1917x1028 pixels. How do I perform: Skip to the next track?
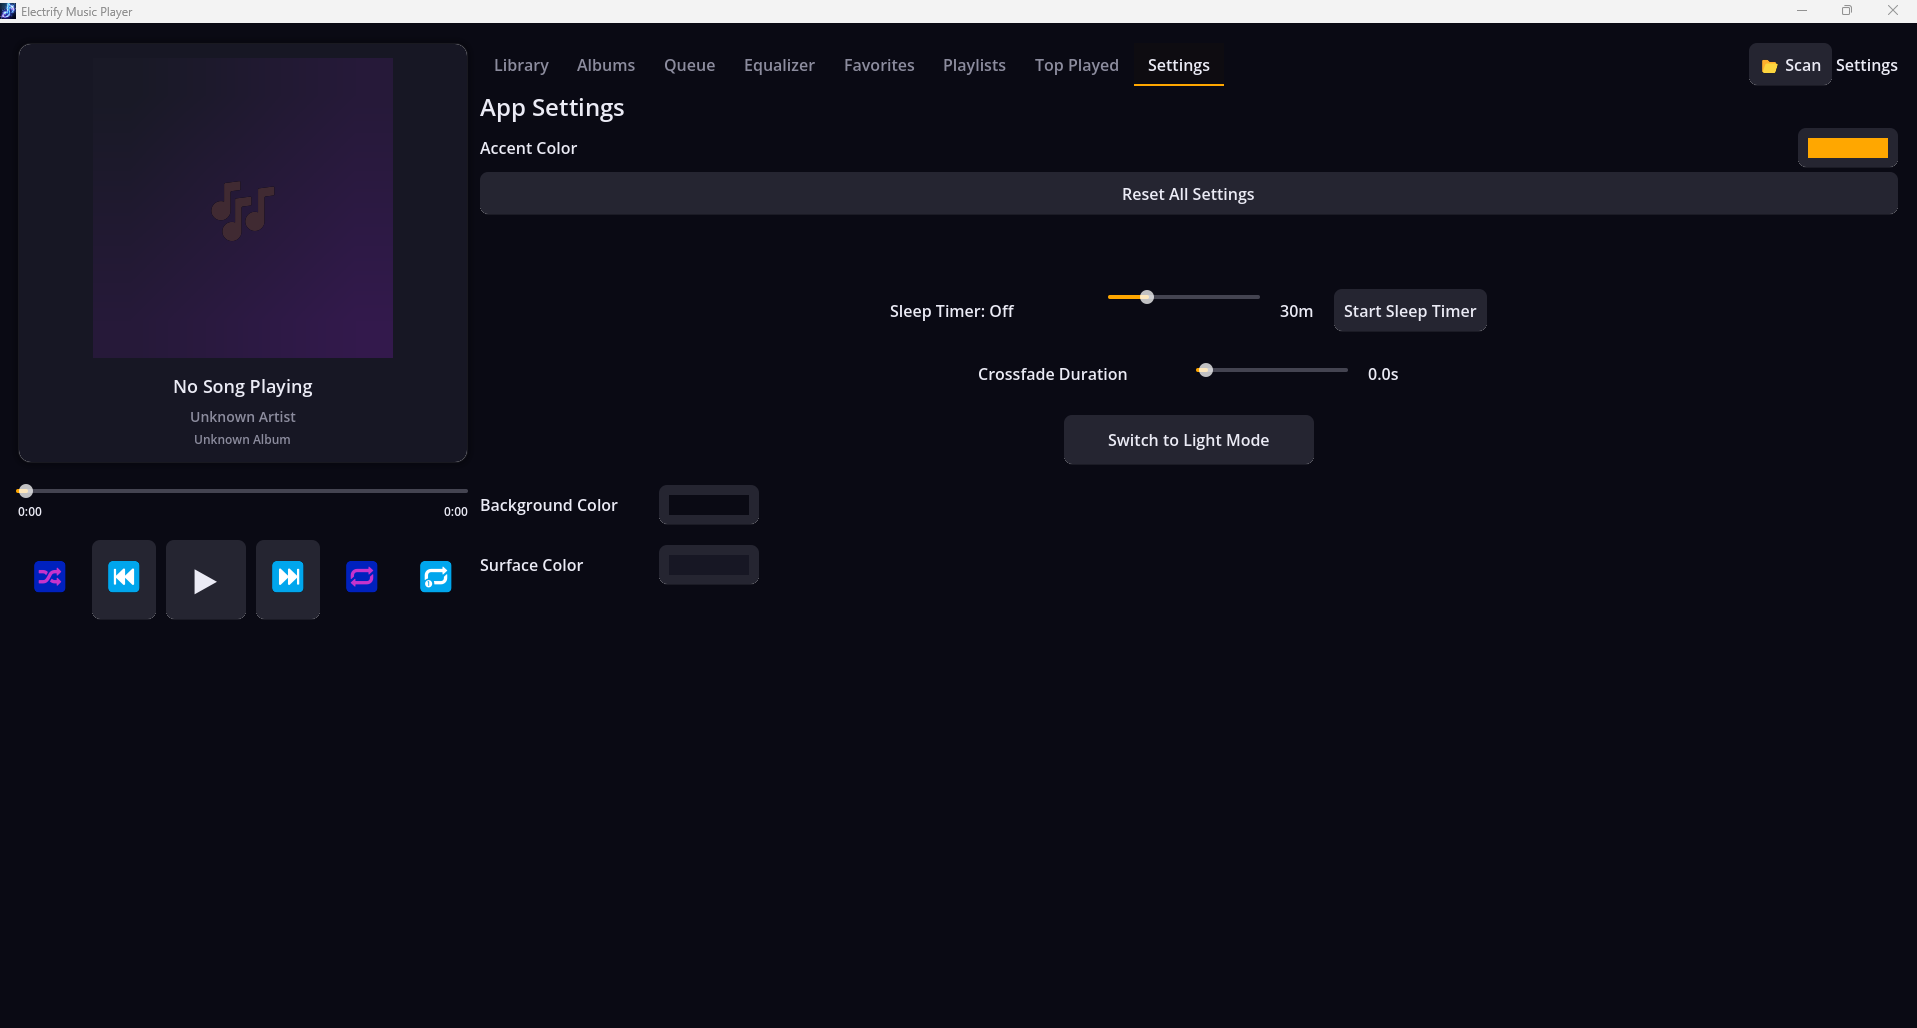click(288, 579)
